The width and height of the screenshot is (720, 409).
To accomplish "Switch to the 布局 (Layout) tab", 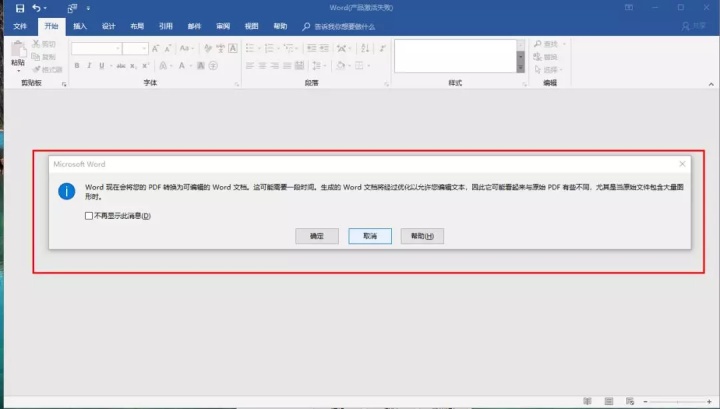I will click(x=137, y=26).
